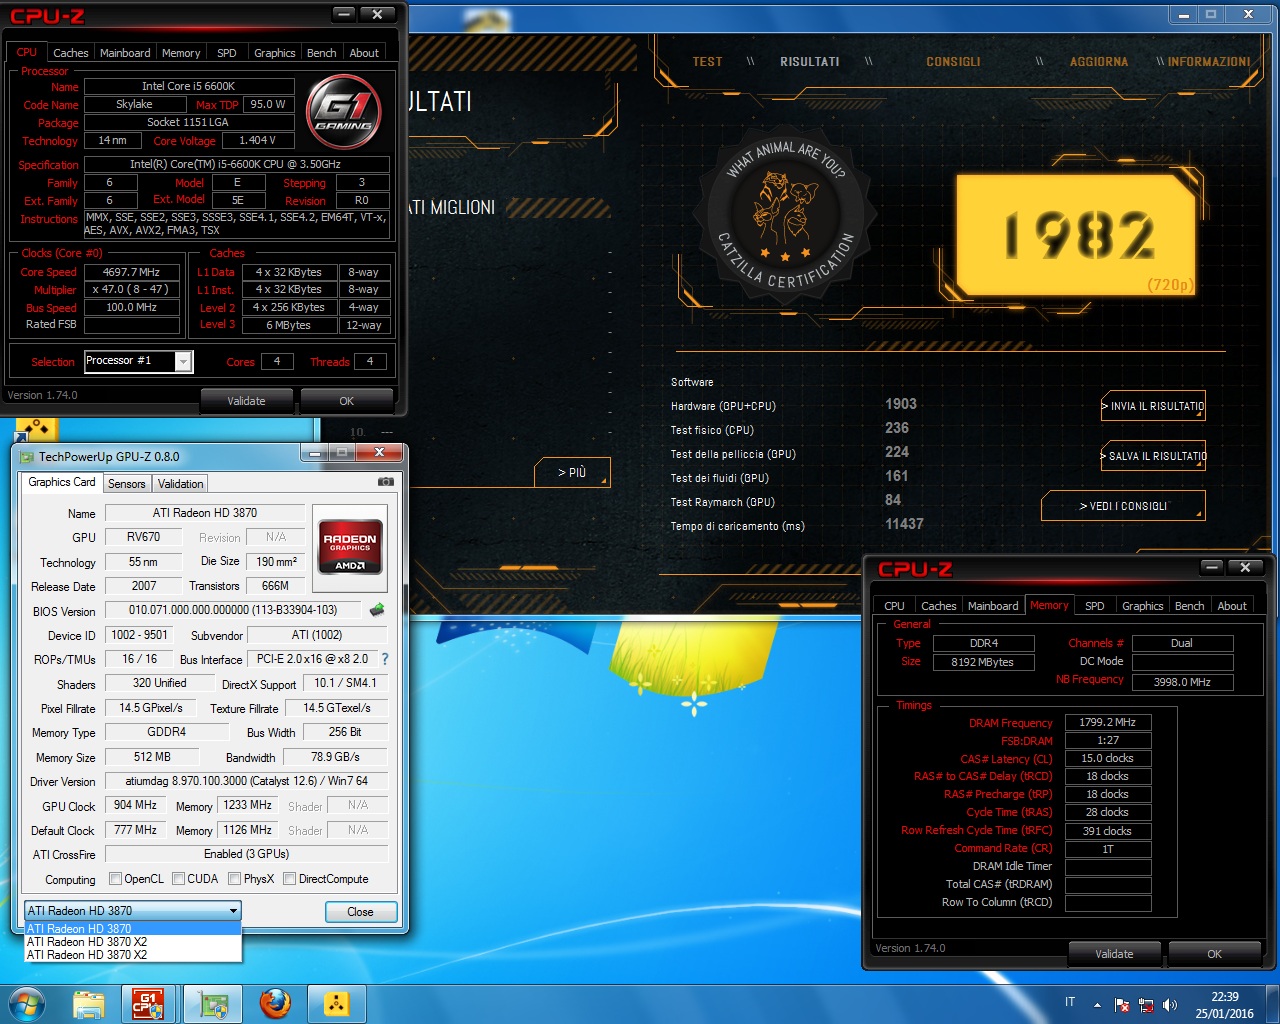Click the GPU-Z title bar app icon

(x=27, y=457)
